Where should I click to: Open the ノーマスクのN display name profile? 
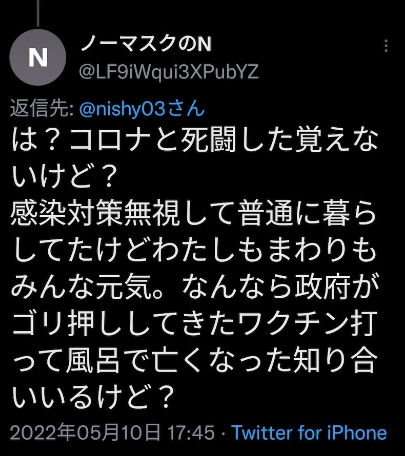coord(146,44)
